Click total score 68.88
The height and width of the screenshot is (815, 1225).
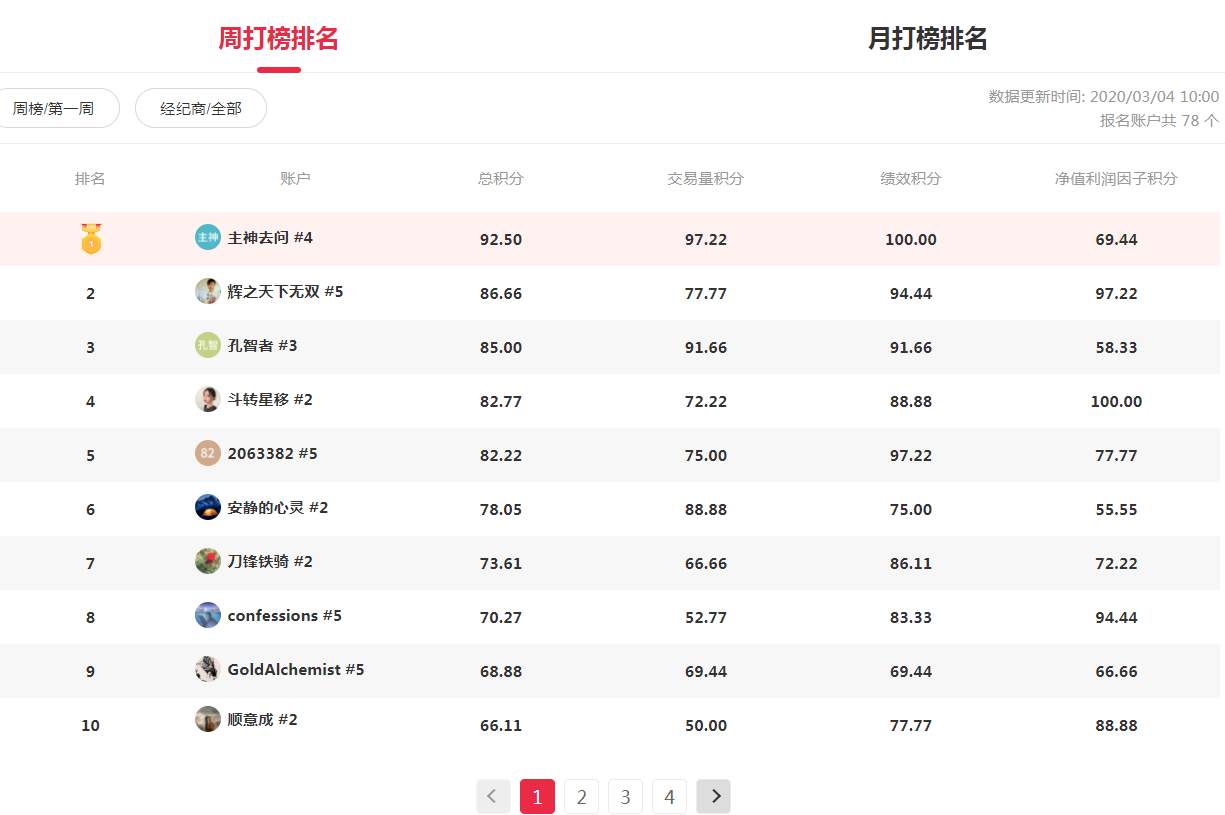[501, 672]
